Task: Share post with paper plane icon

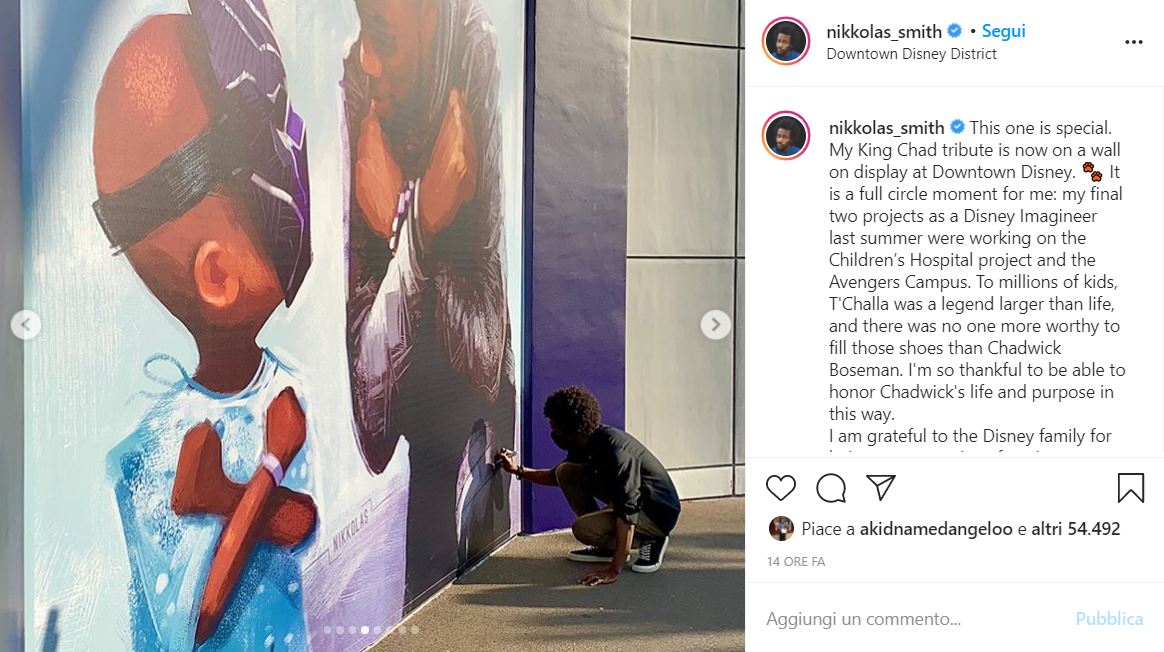Action: tap(880, 487)
